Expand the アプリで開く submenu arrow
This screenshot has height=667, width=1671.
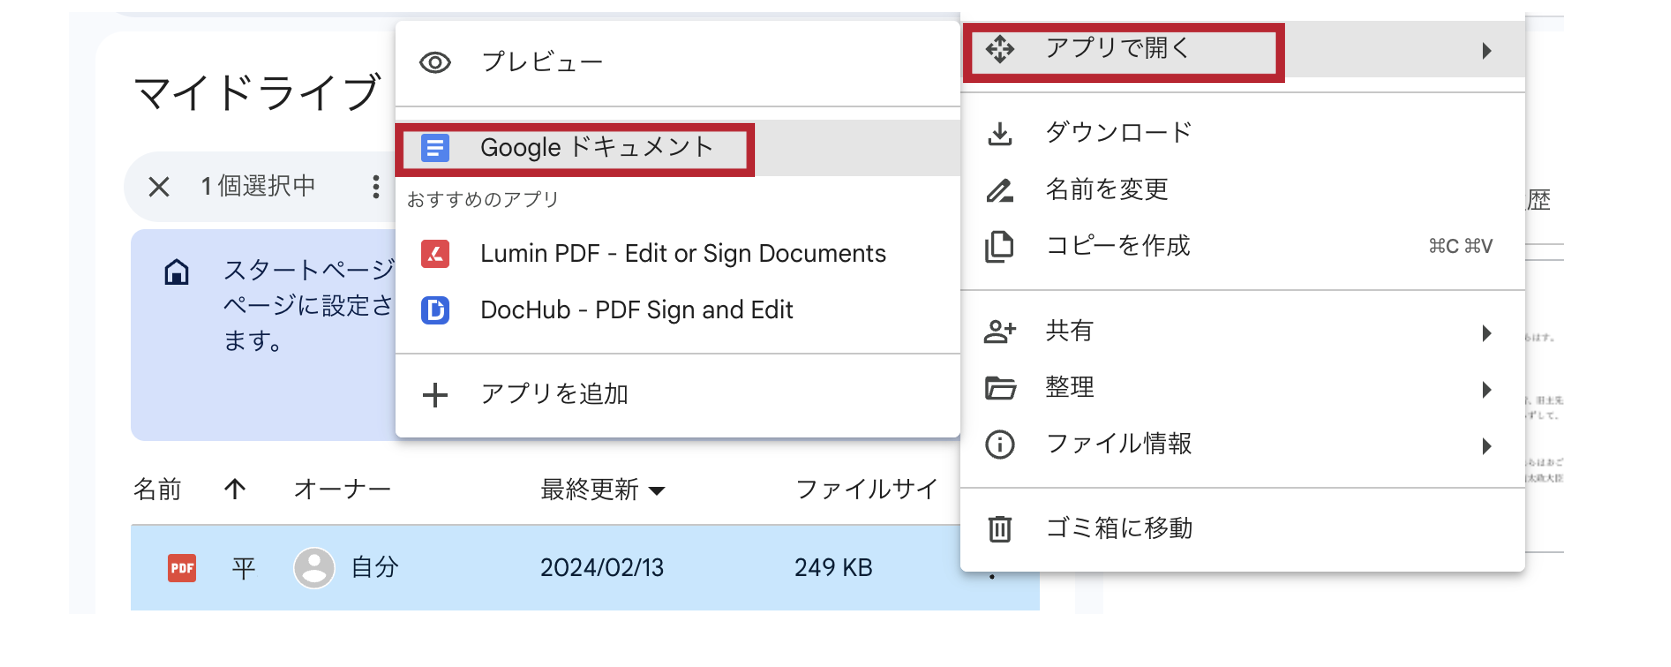click(x=1487, y=51)
